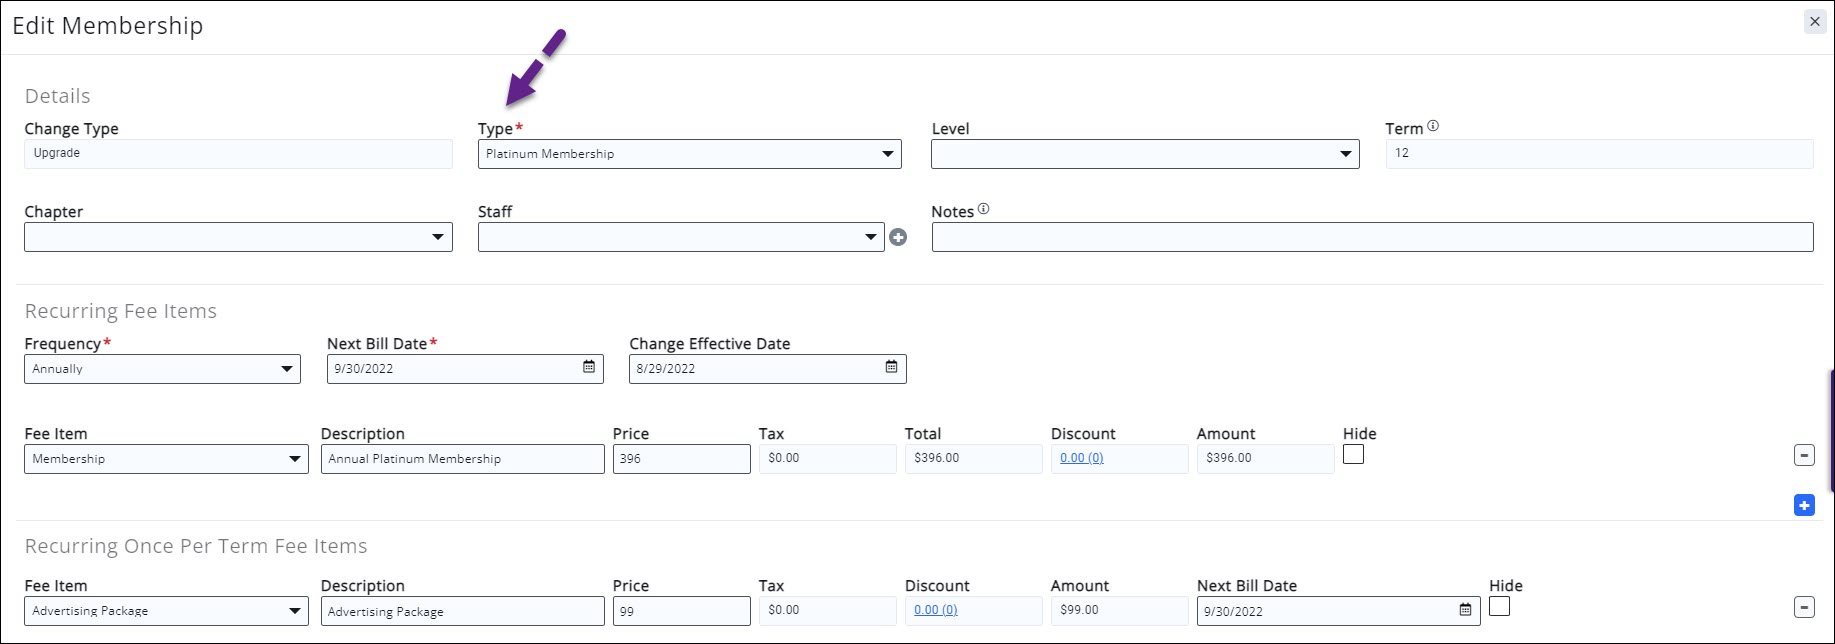Open the Frequency dropdown set to Annually
Image resolution: width=1835 pixels, height=644 pixels.
pos(162,369)
